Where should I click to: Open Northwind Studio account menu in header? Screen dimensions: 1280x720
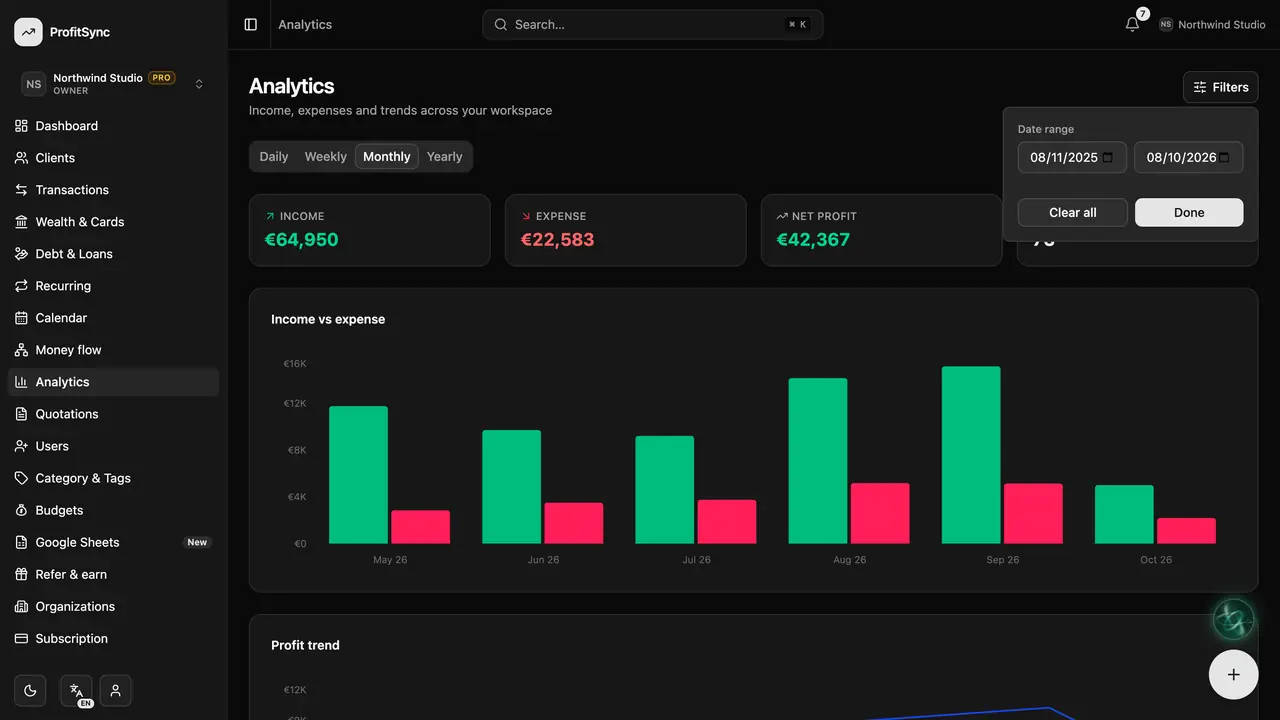coord(1212,24)
